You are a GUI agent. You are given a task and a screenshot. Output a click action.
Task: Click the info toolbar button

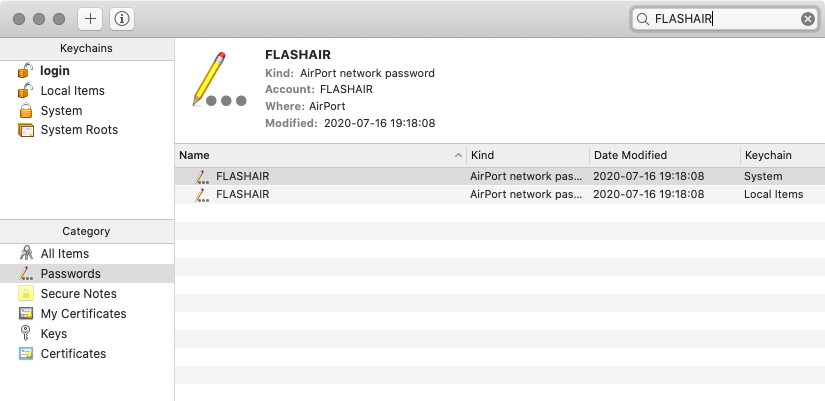pyautogui.click(x=122, y=19)
